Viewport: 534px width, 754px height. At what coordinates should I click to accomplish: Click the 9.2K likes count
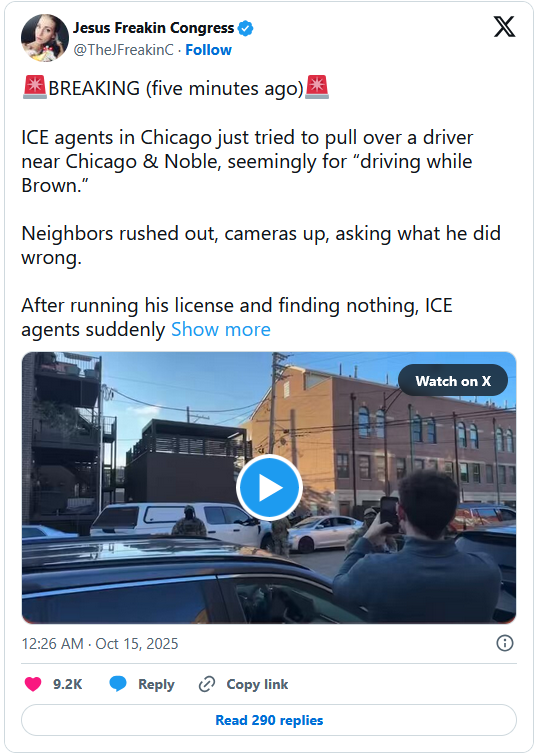68,684
